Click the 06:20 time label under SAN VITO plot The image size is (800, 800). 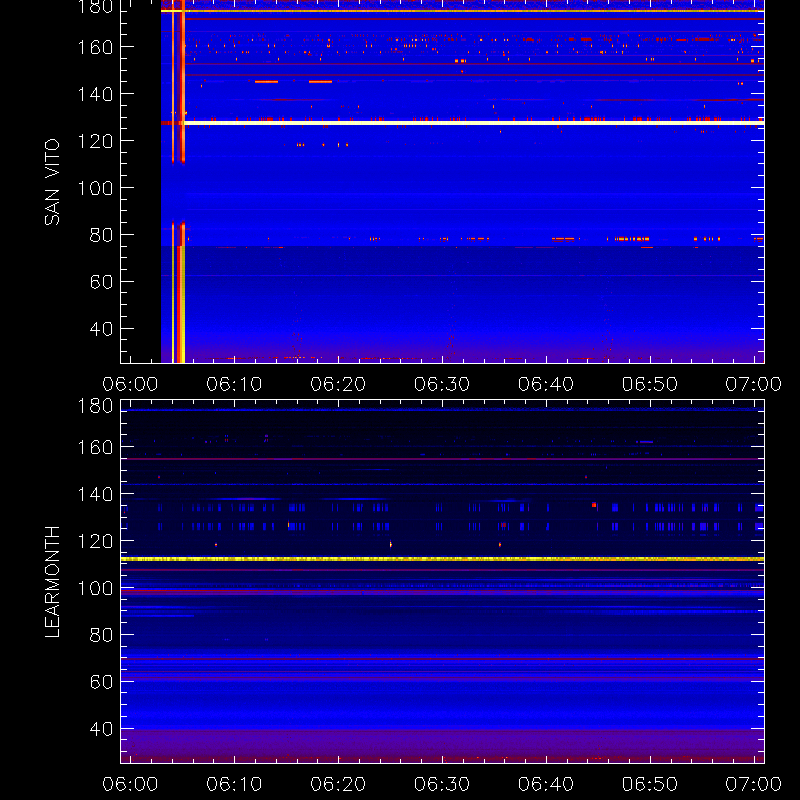point(338,384)
